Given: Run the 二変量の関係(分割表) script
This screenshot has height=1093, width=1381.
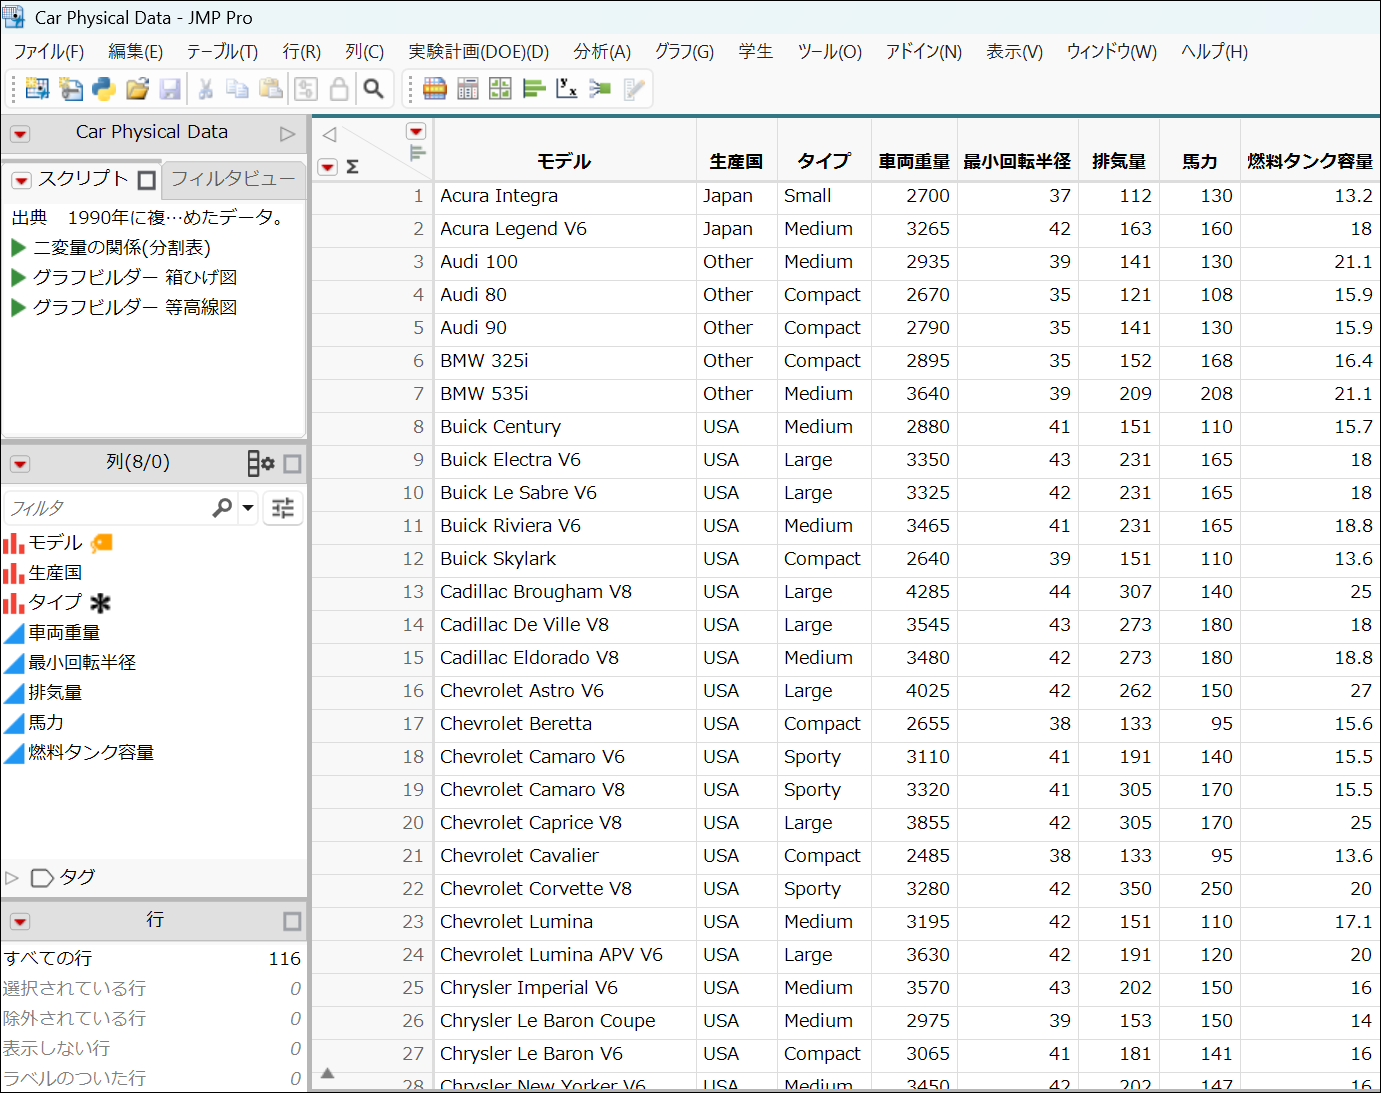Looking at the screenshot, I should 18,247.
